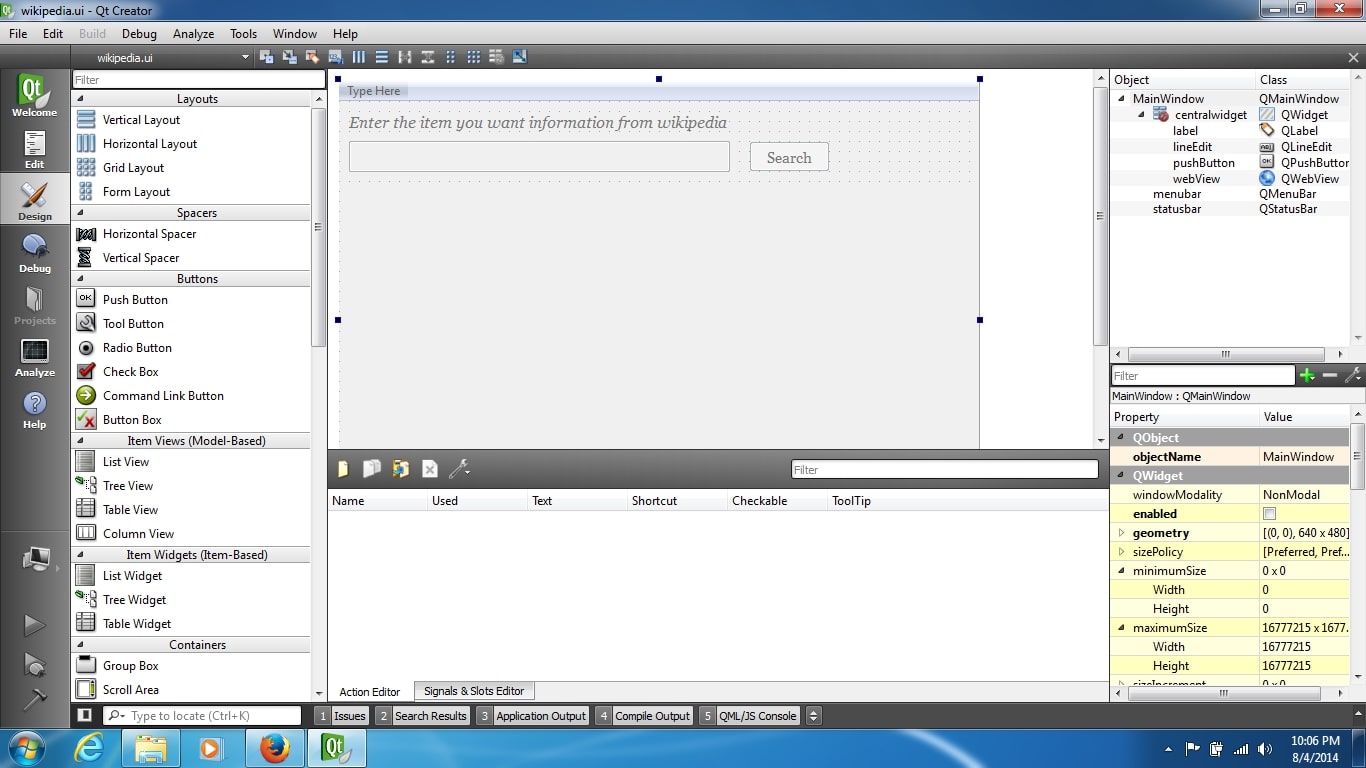Screen dimensions: 1366x768
Task: Apply Lay Out Horizontally from toolbar
Action: [x=359, y=57]
